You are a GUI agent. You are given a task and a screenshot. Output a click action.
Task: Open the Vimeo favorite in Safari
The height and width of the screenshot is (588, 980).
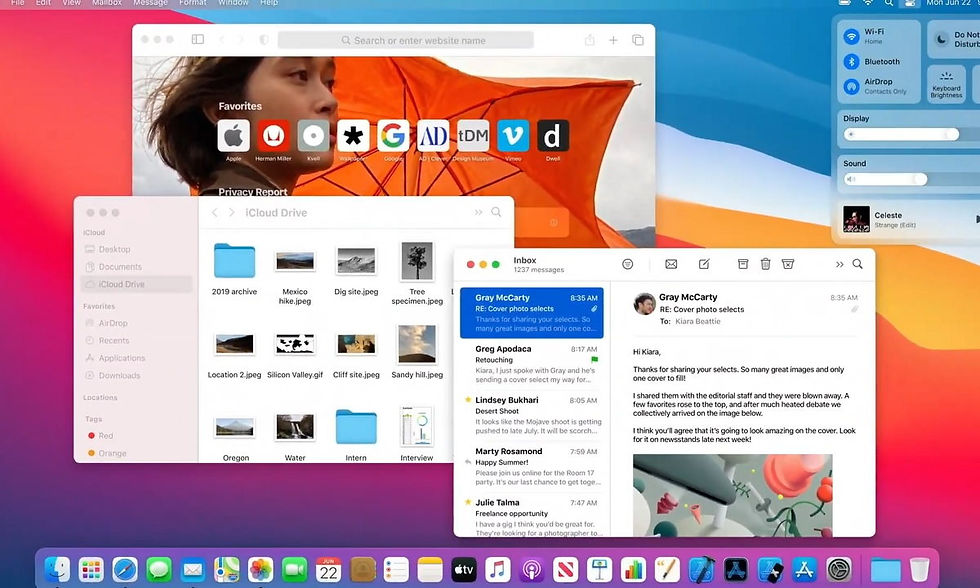(x=513, y=136)
